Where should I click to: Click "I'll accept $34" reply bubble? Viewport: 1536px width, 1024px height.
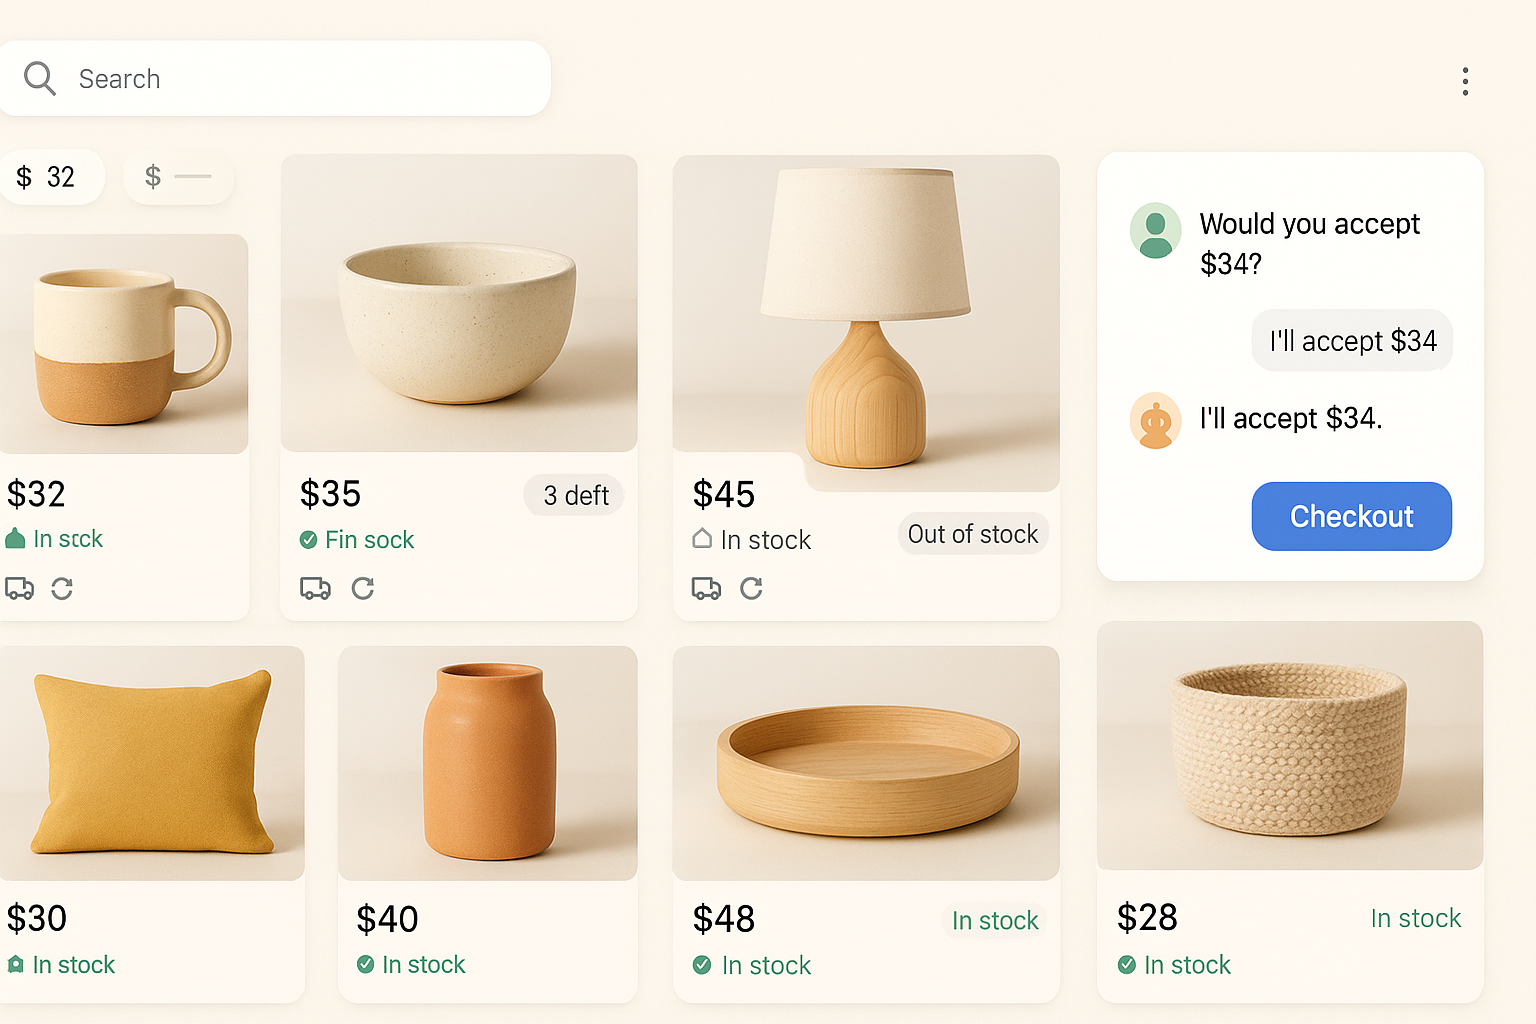click(x=1352, y=341)
